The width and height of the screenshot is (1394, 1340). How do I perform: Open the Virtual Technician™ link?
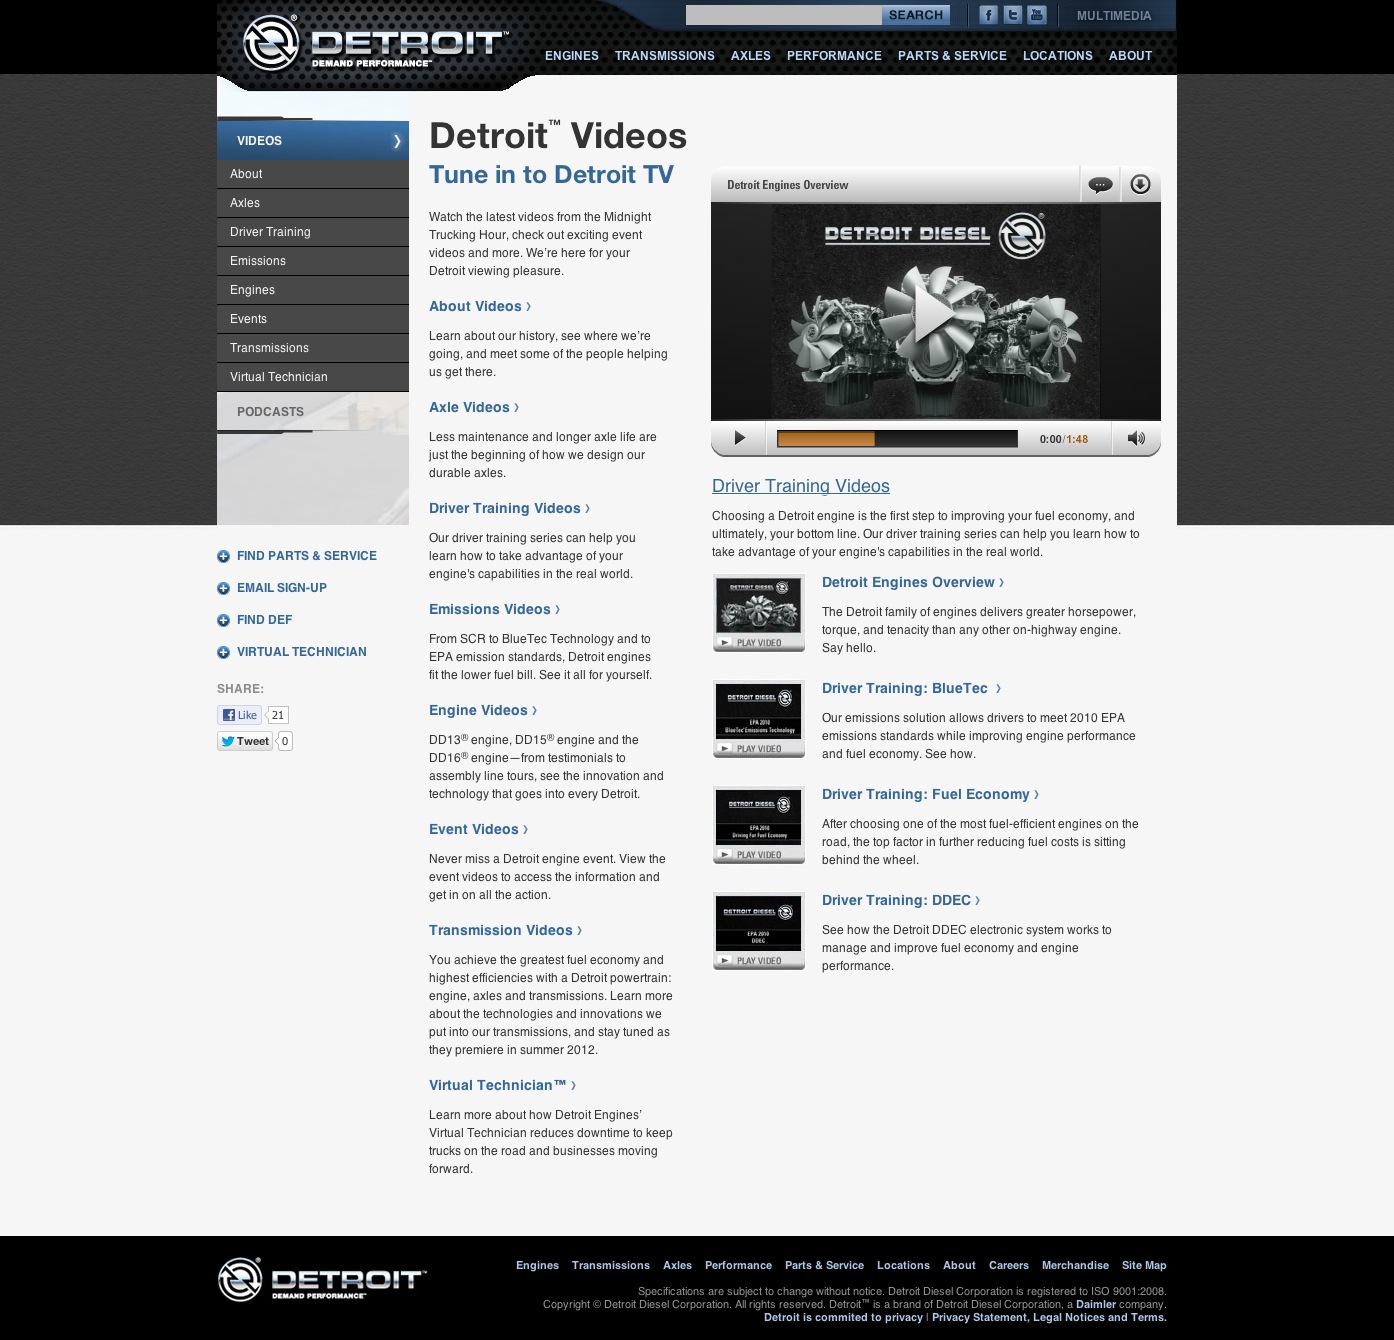pos(502,1085)
